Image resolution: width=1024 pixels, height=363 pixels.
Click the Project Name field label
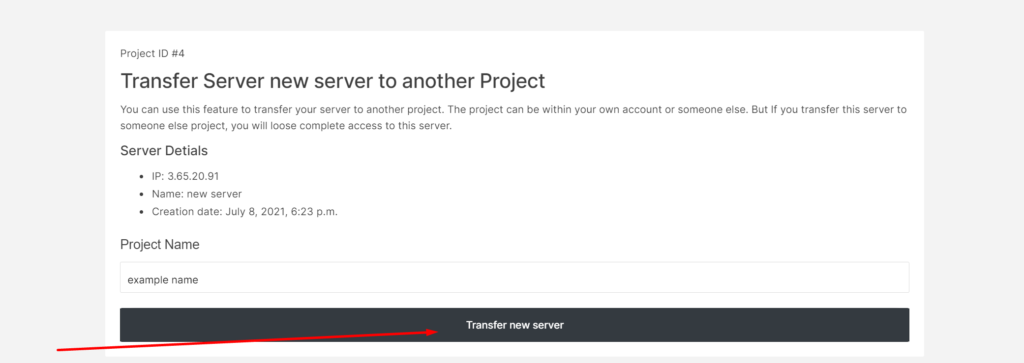pos(160,244)
